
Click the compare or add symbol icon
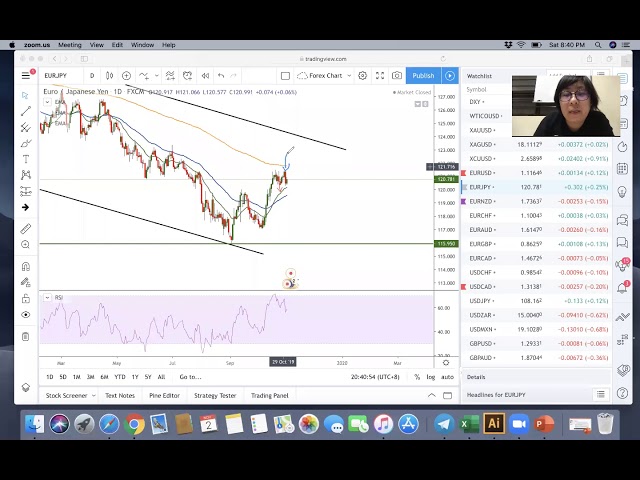click(x=126, y=76)
